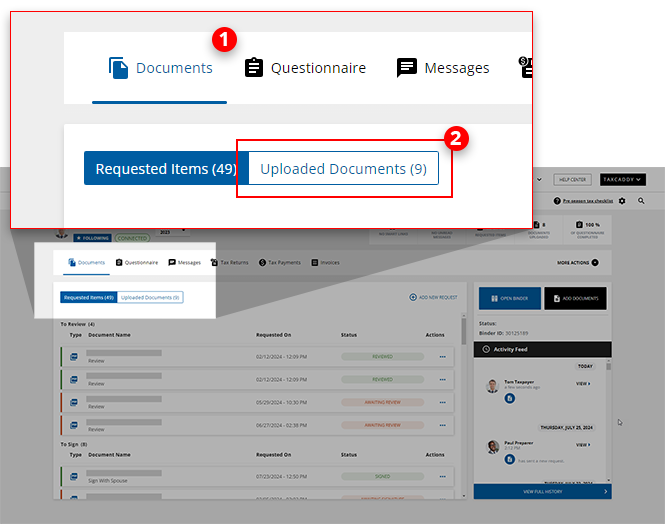Click the Invoices tab icon
This screenshot has width=665, height=524.
(315, 262)
